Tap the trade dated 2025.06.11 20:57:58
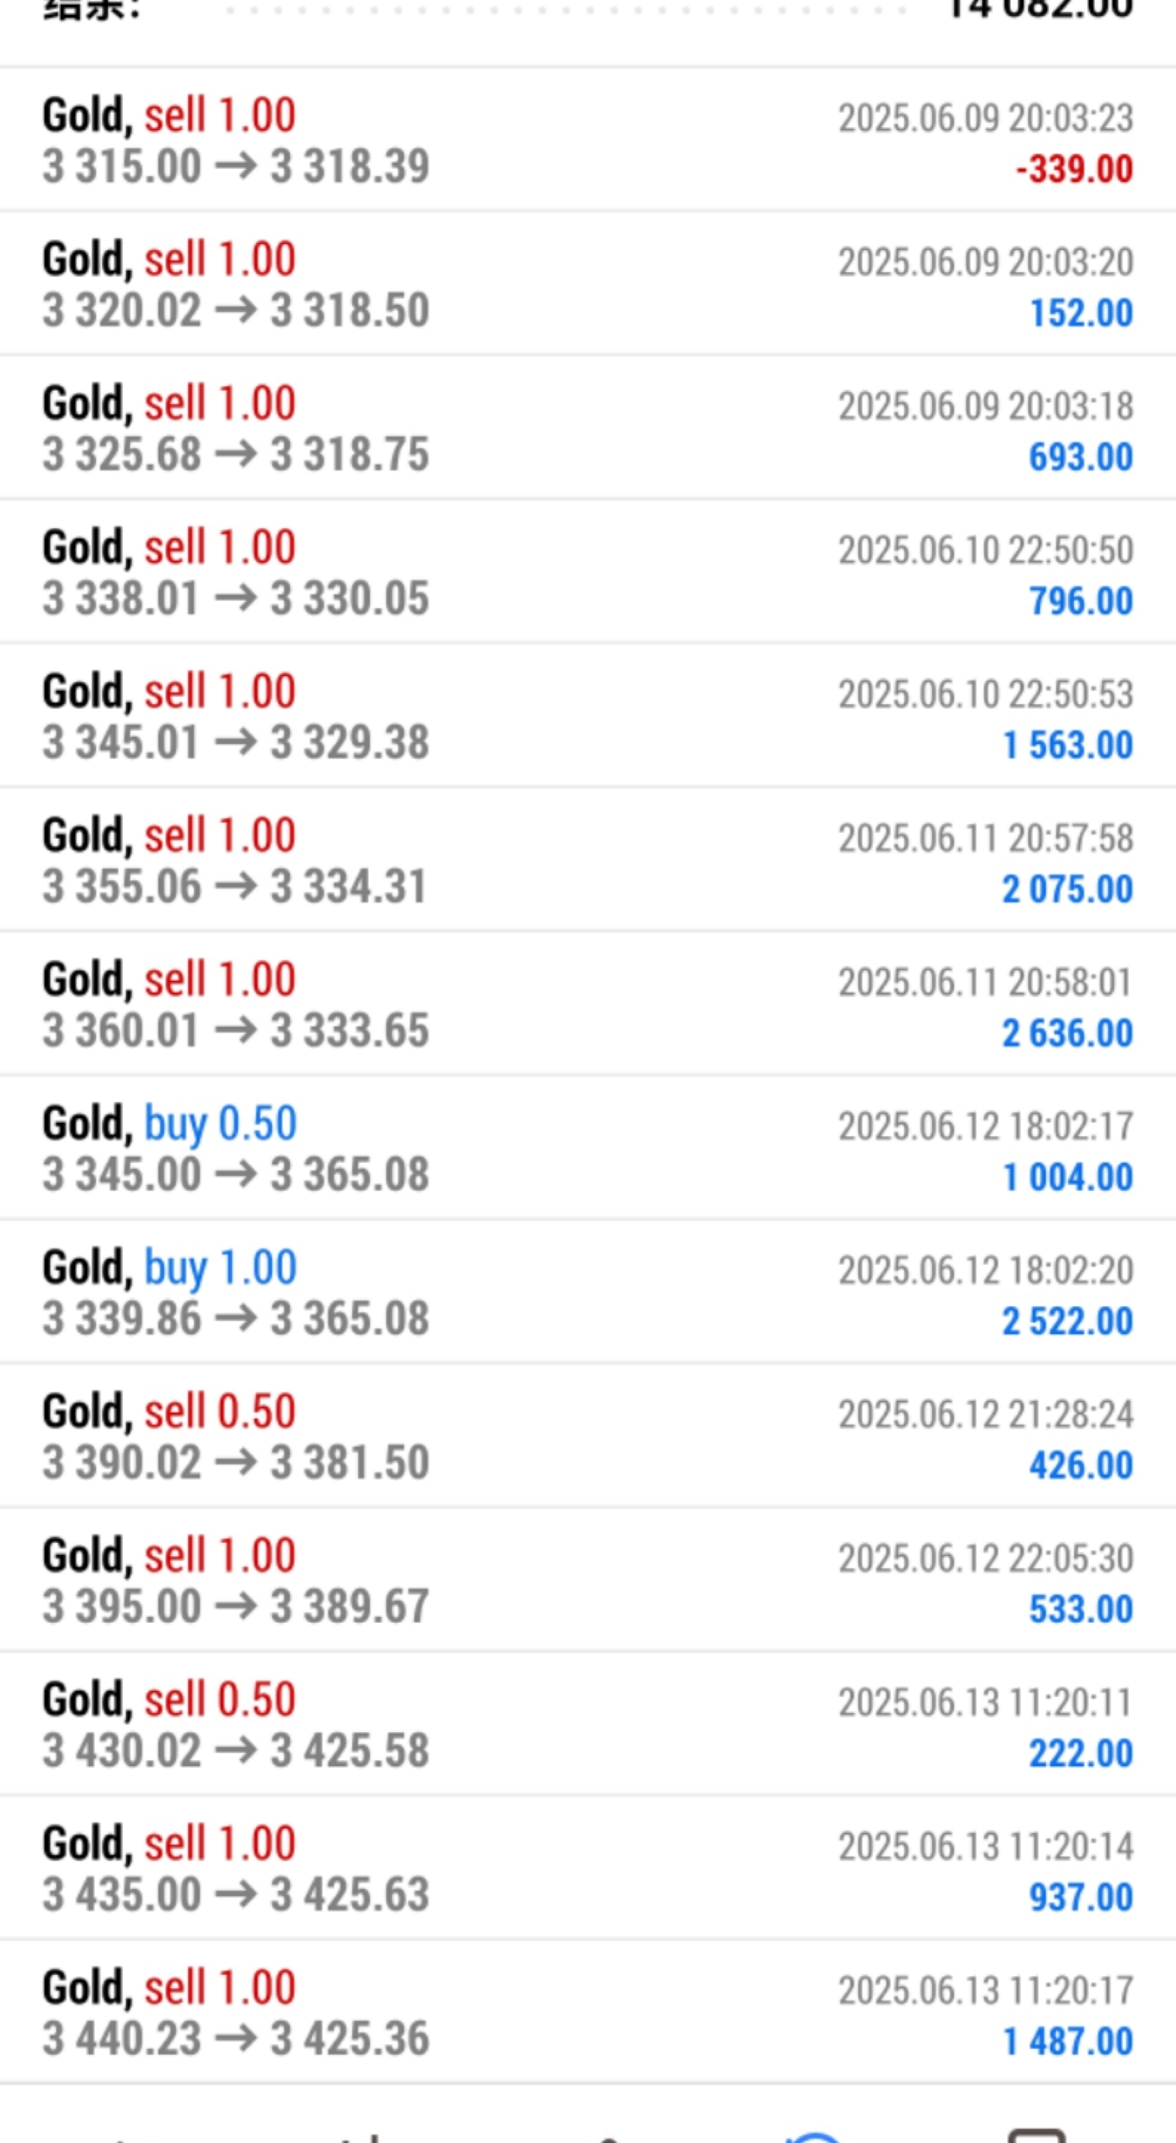 click(587, 861)
